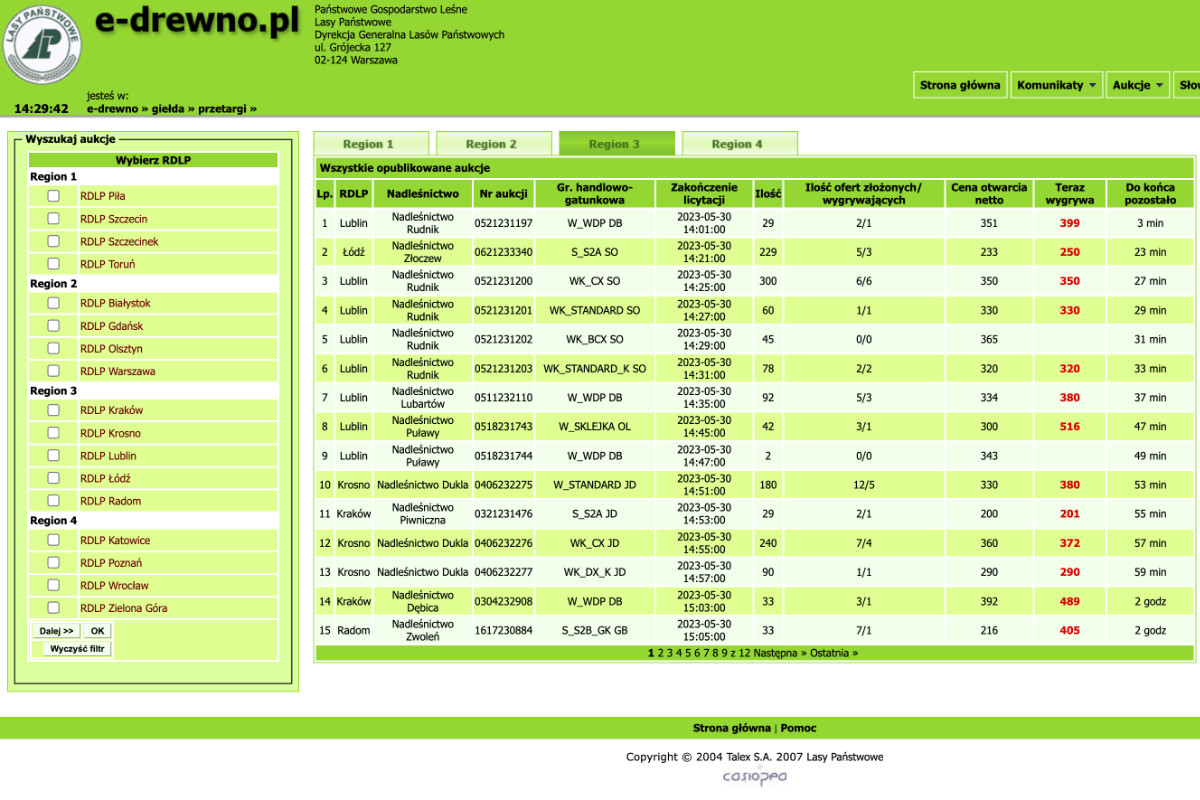
Task: Jump to the Ostatnia » page link
Action: tap(834, 653)
